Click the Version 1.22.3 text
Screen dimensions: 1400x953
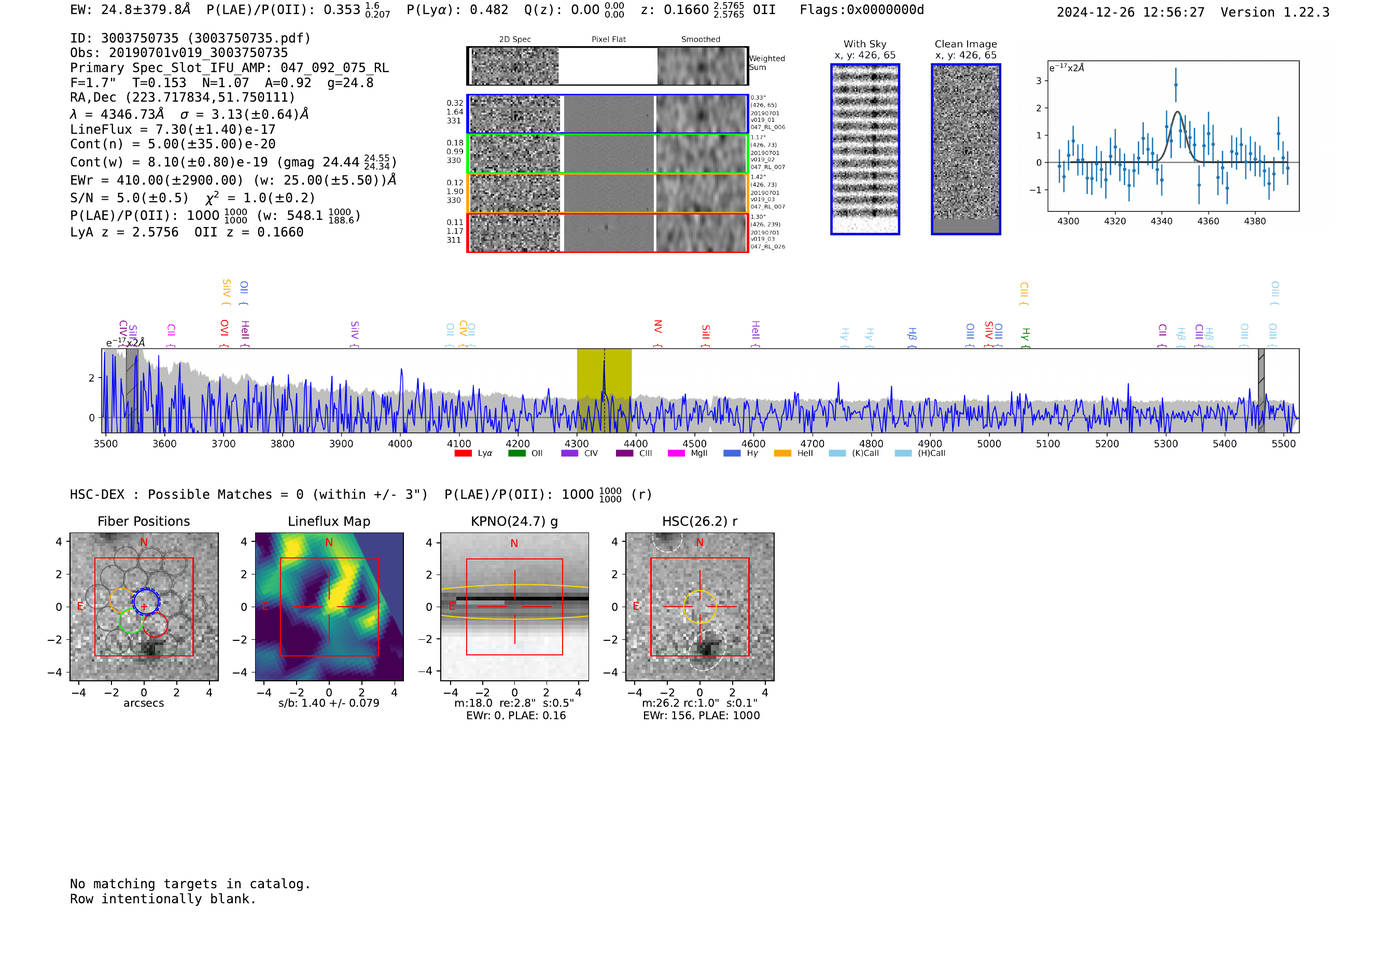(1275, 12)
